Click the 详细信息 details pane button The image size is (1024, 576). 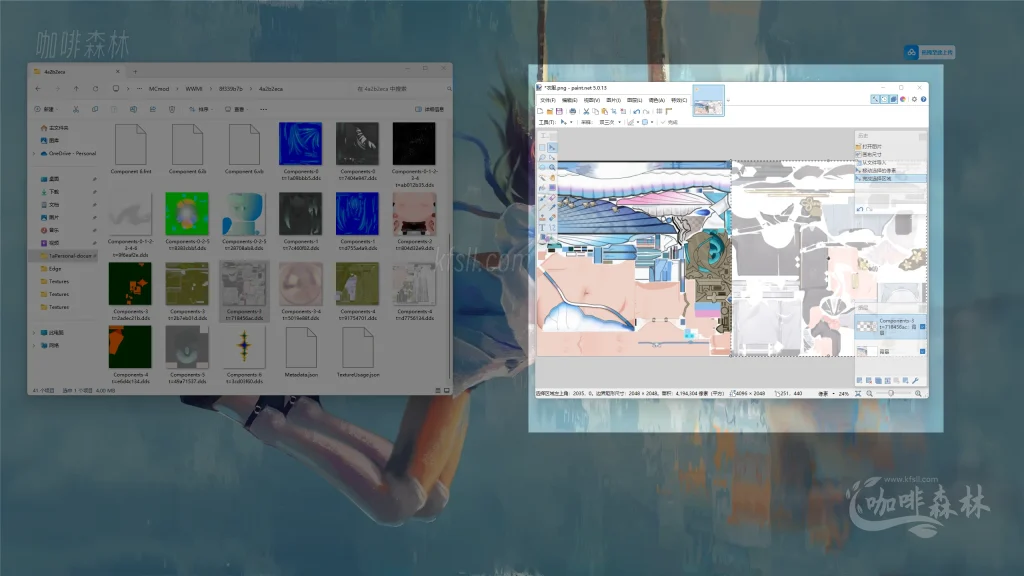coord(430,109)
